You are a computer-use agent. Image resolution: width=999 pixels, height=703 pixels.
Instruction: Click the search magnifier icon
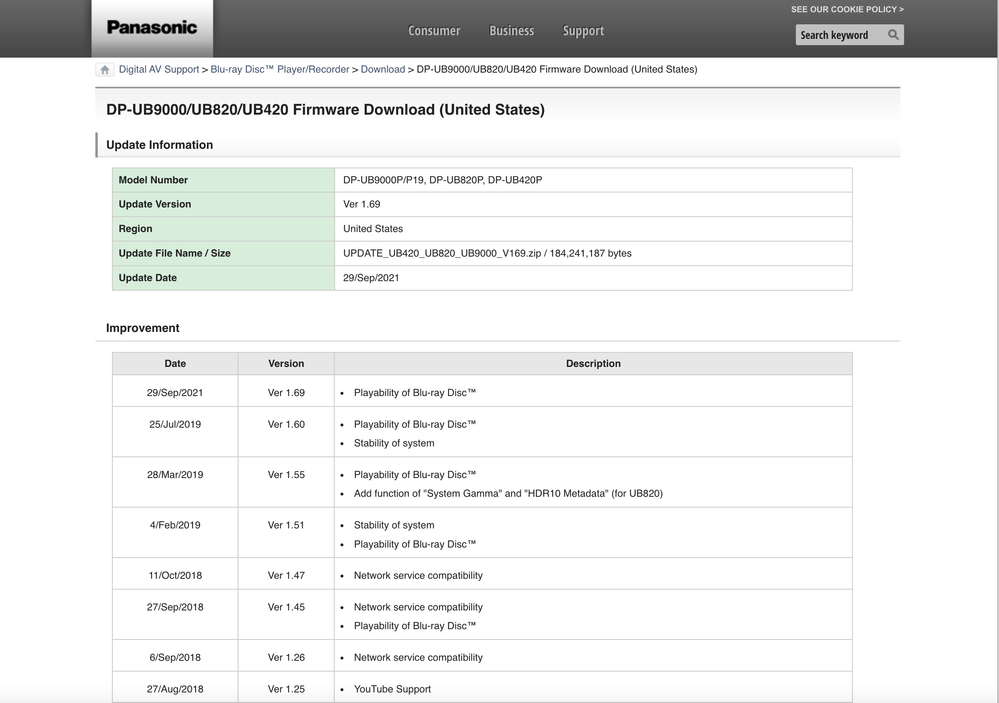click(893, 35)
